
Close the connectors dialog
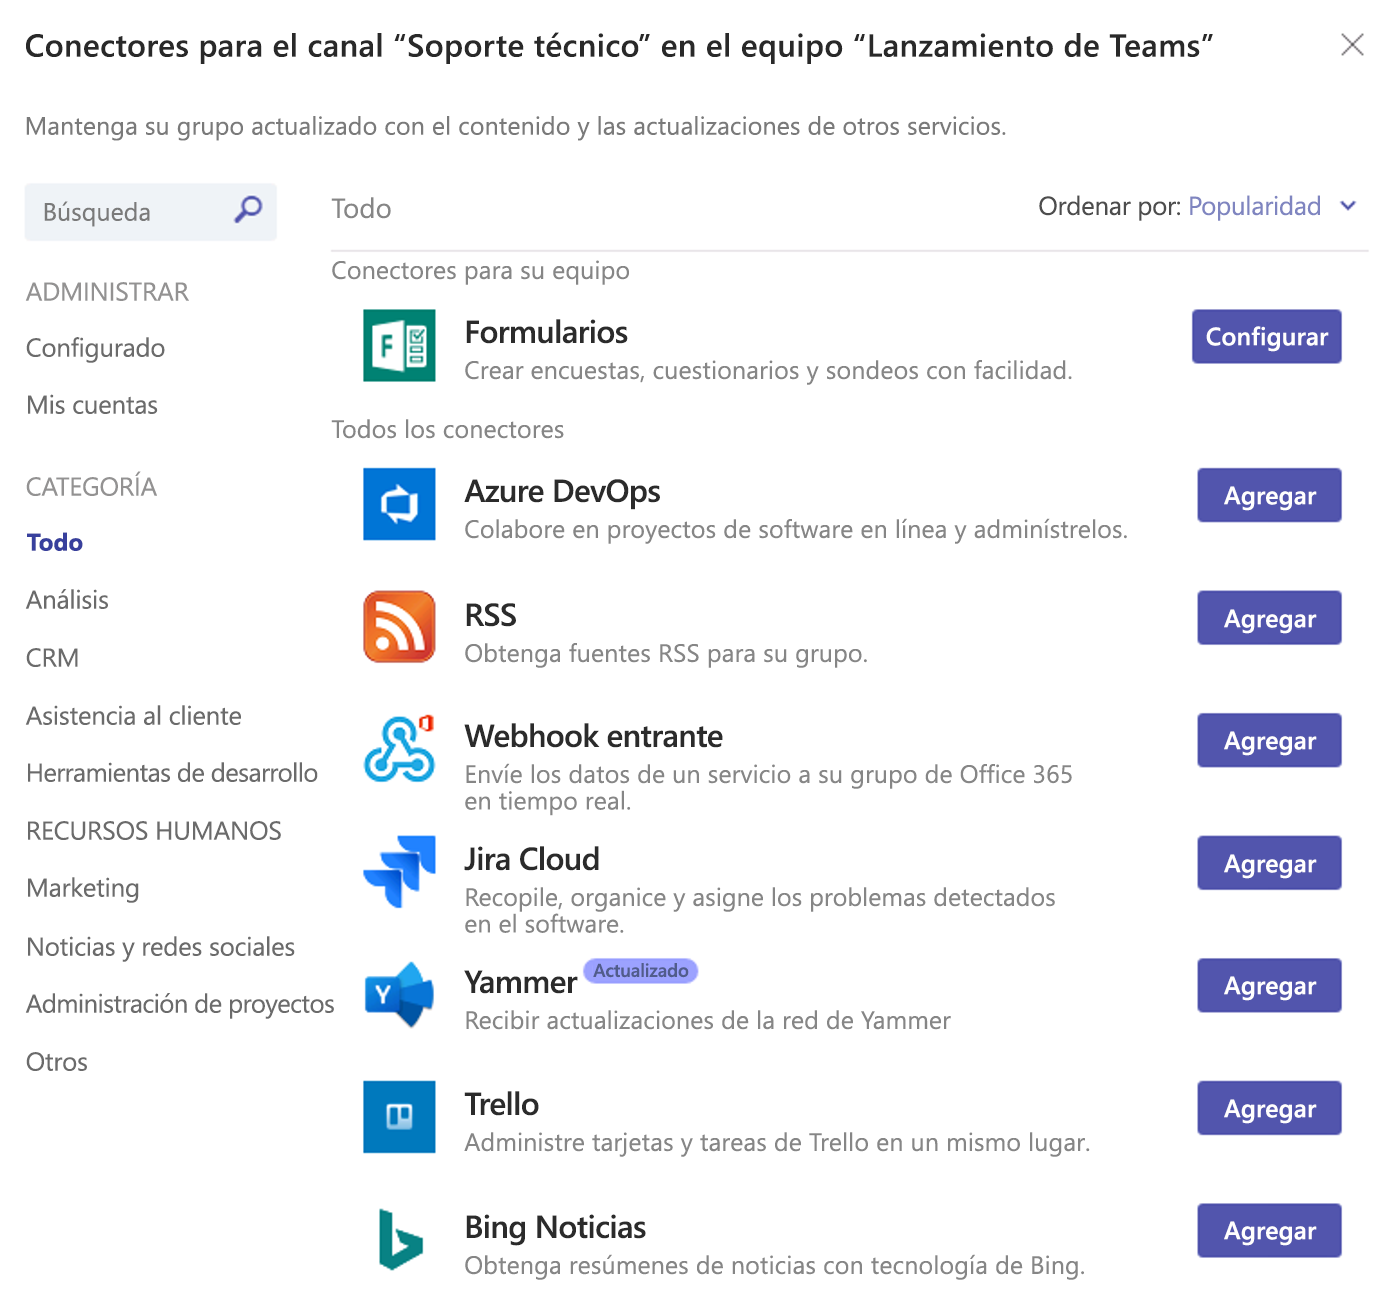tap(1352, 45)
